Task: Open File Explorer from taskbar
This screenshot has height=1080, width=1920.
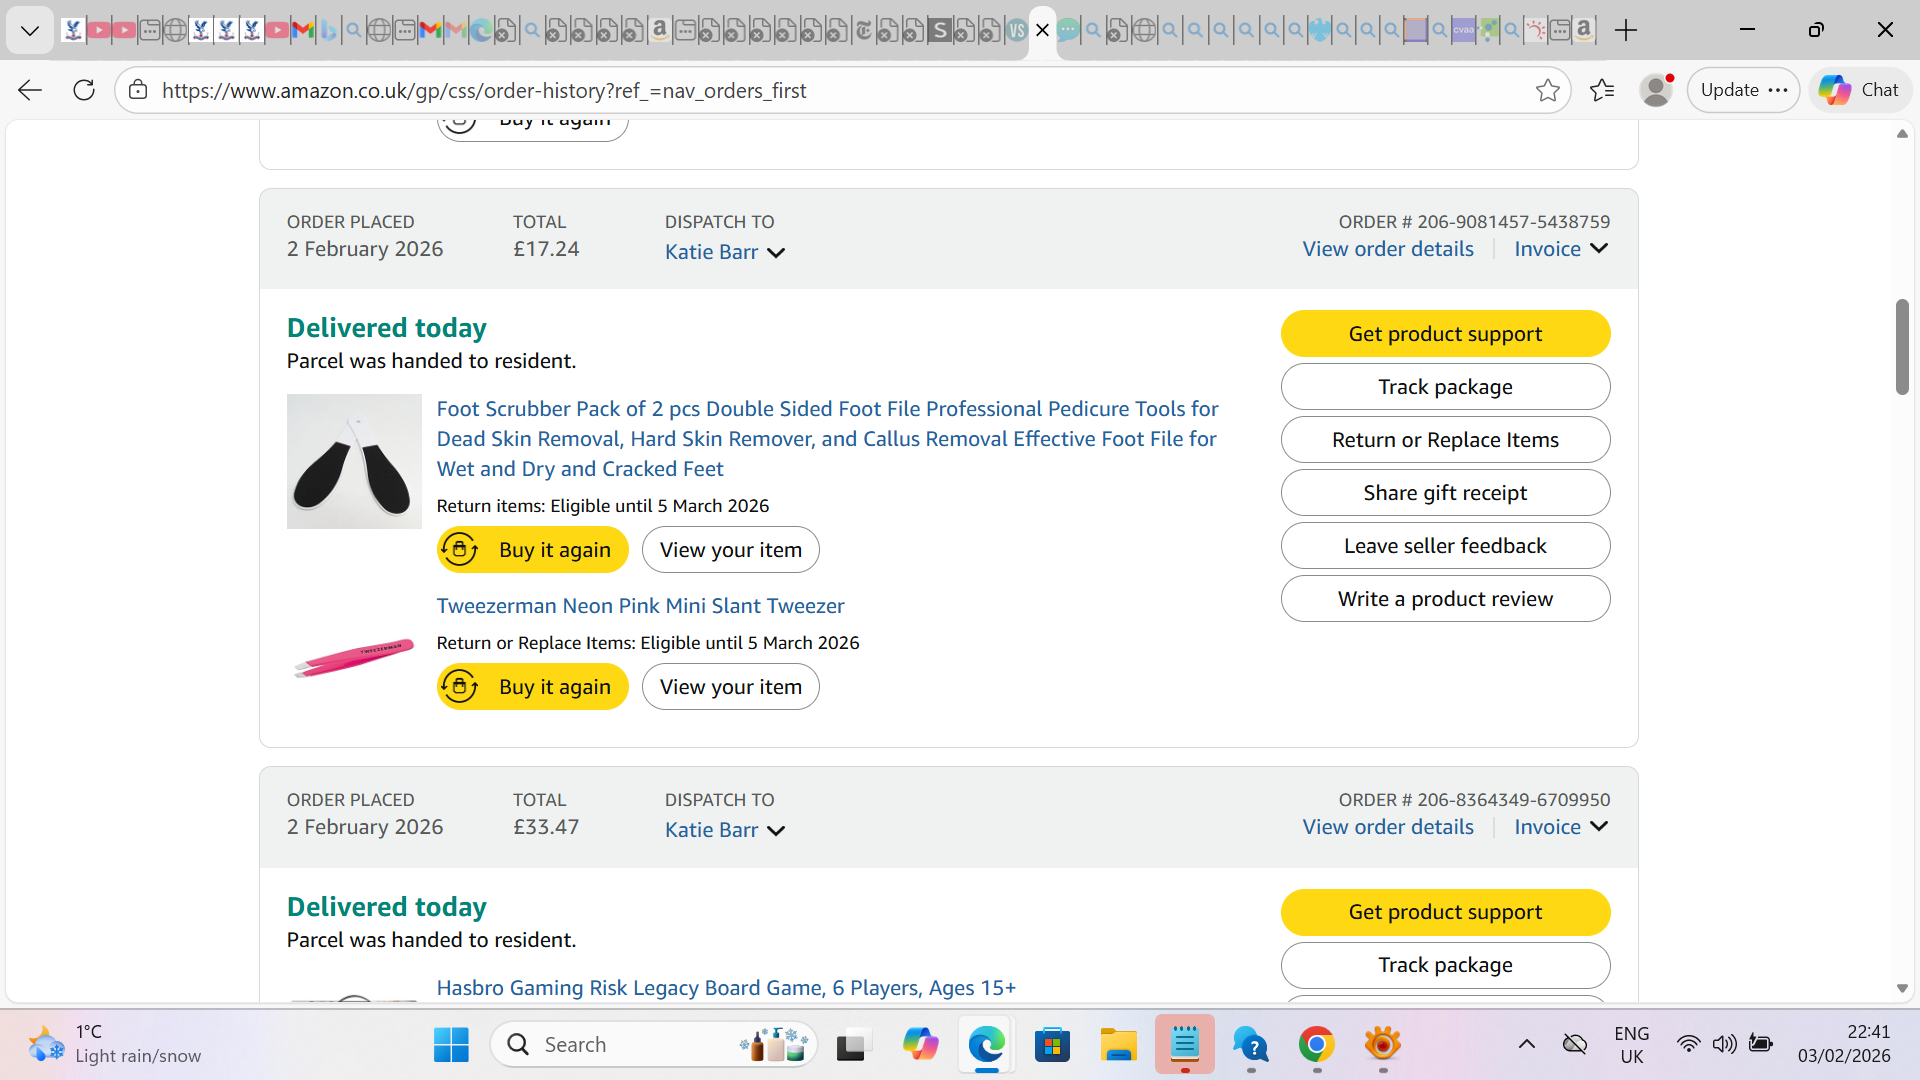Action: [x=1118, y=1045]
